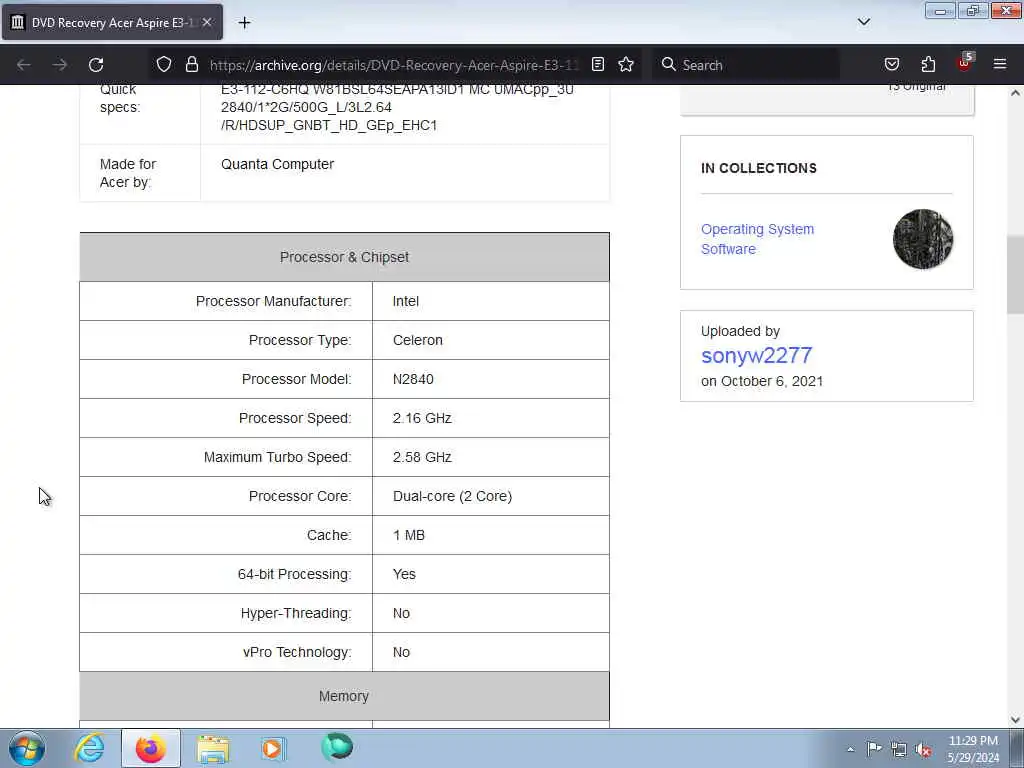The width and height of the screenshot is (1024, 768).
Task: Click the vPro Technology label
Action: click(x=297, y=652)
